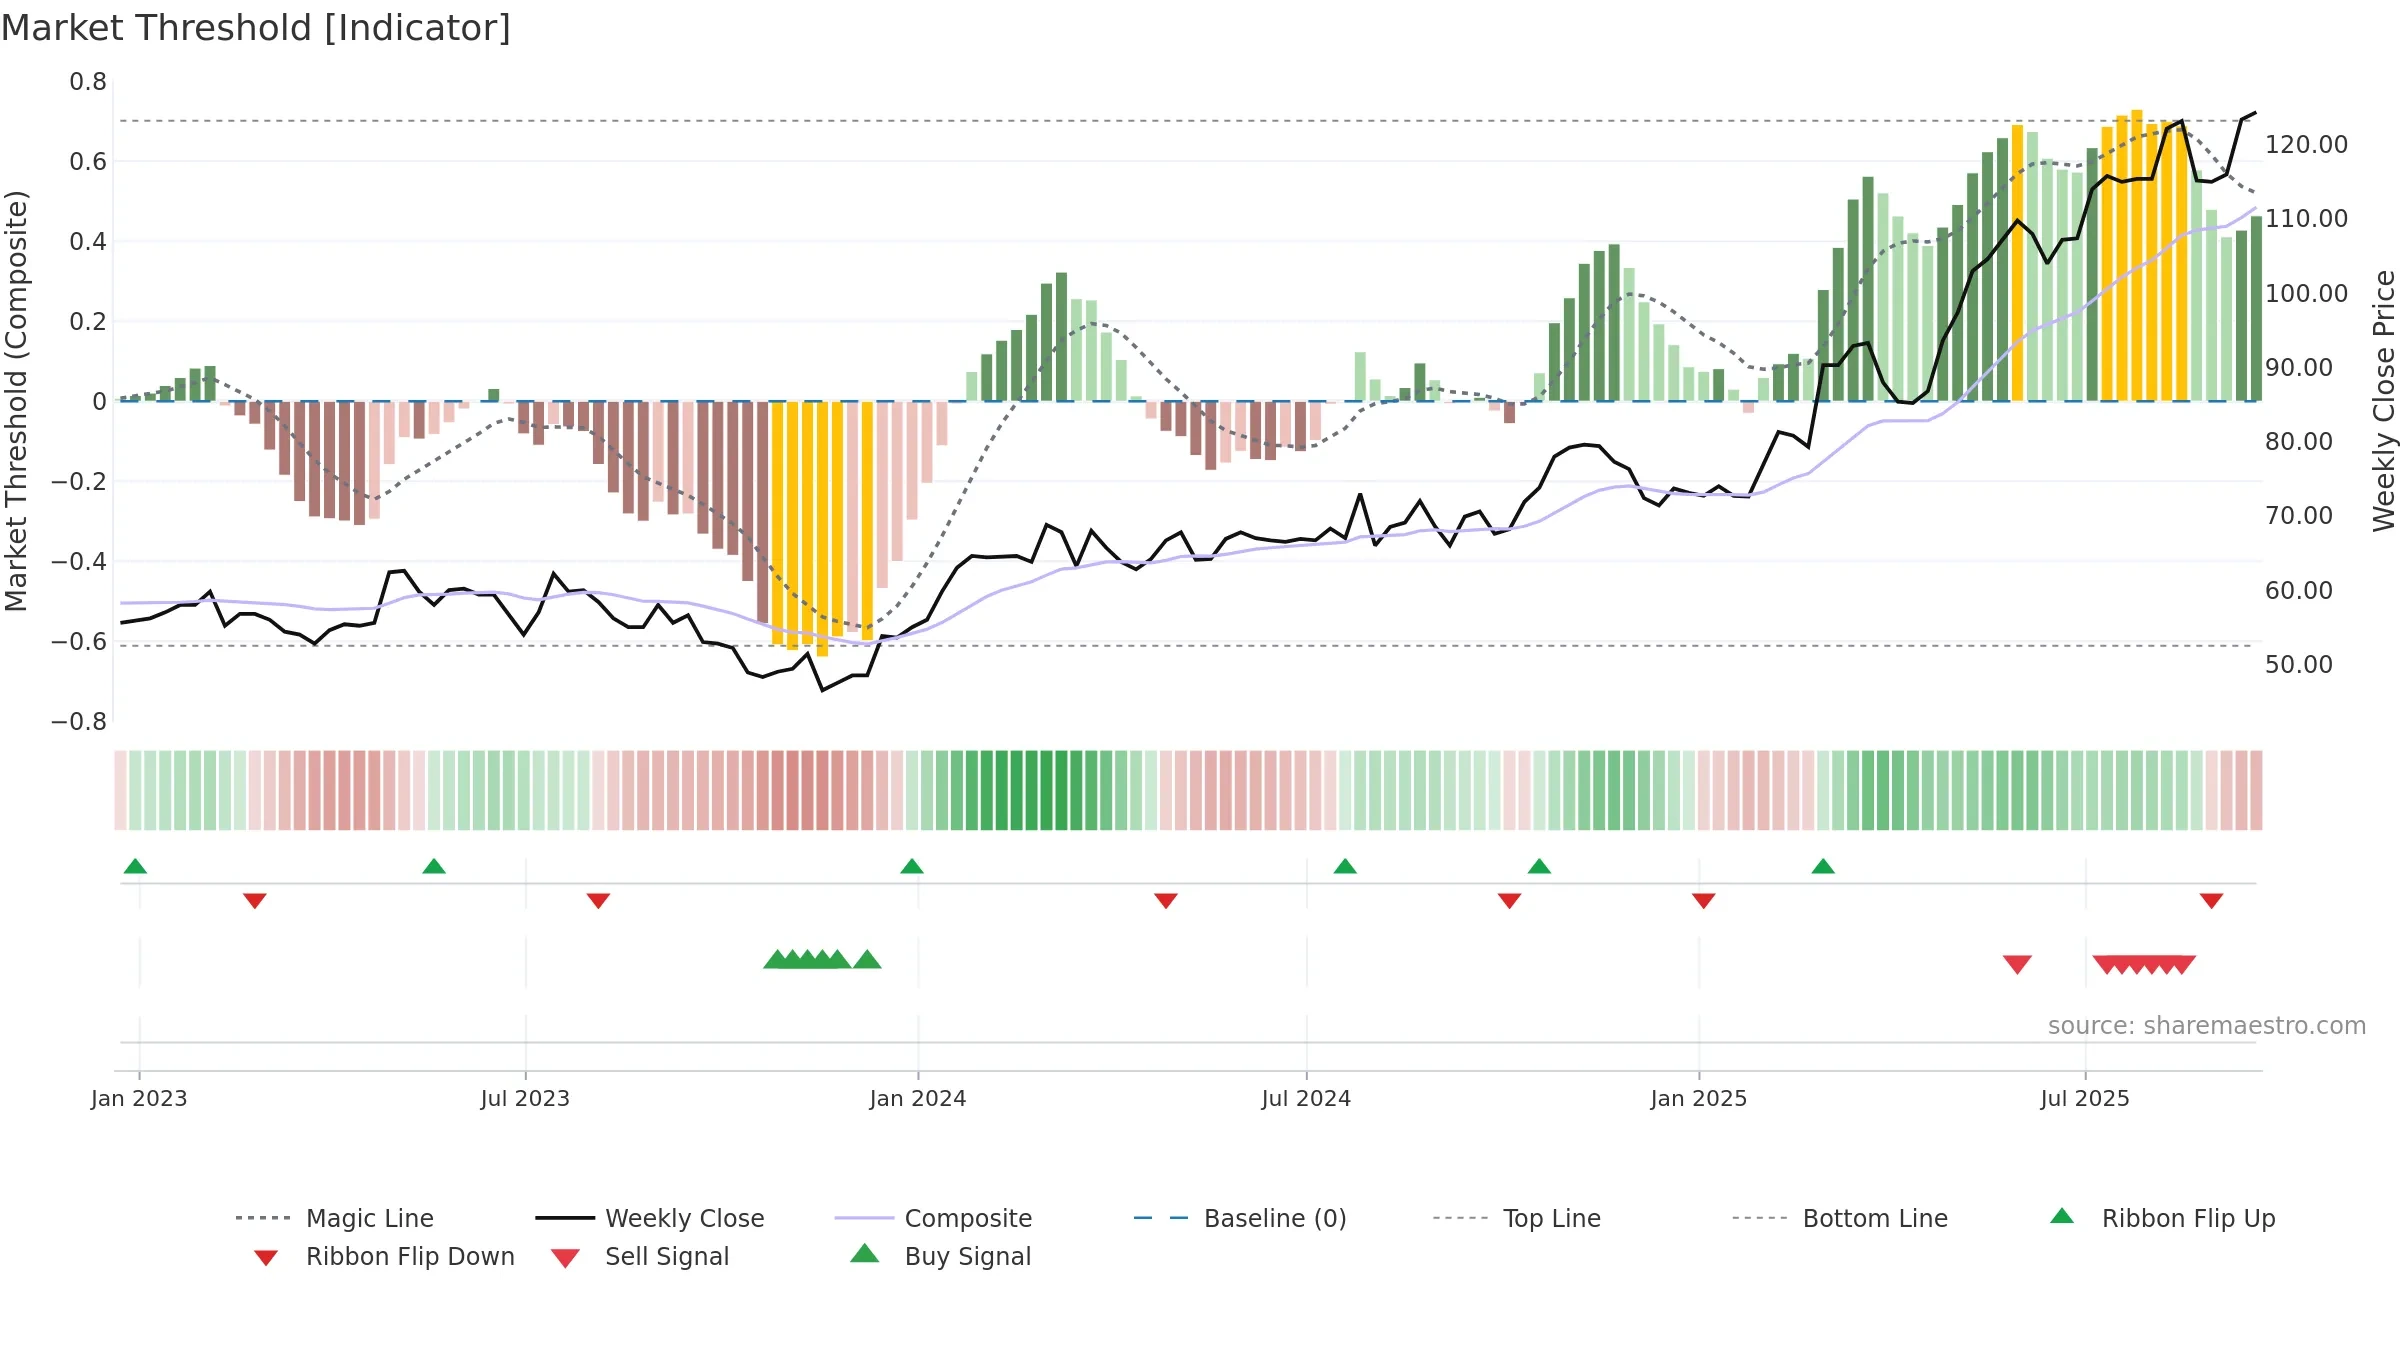Viewport: 2400px width, 1350px height.
Task: Click the 'Jan 2024' x-axis label
Action: click(x=918, y=1098)
